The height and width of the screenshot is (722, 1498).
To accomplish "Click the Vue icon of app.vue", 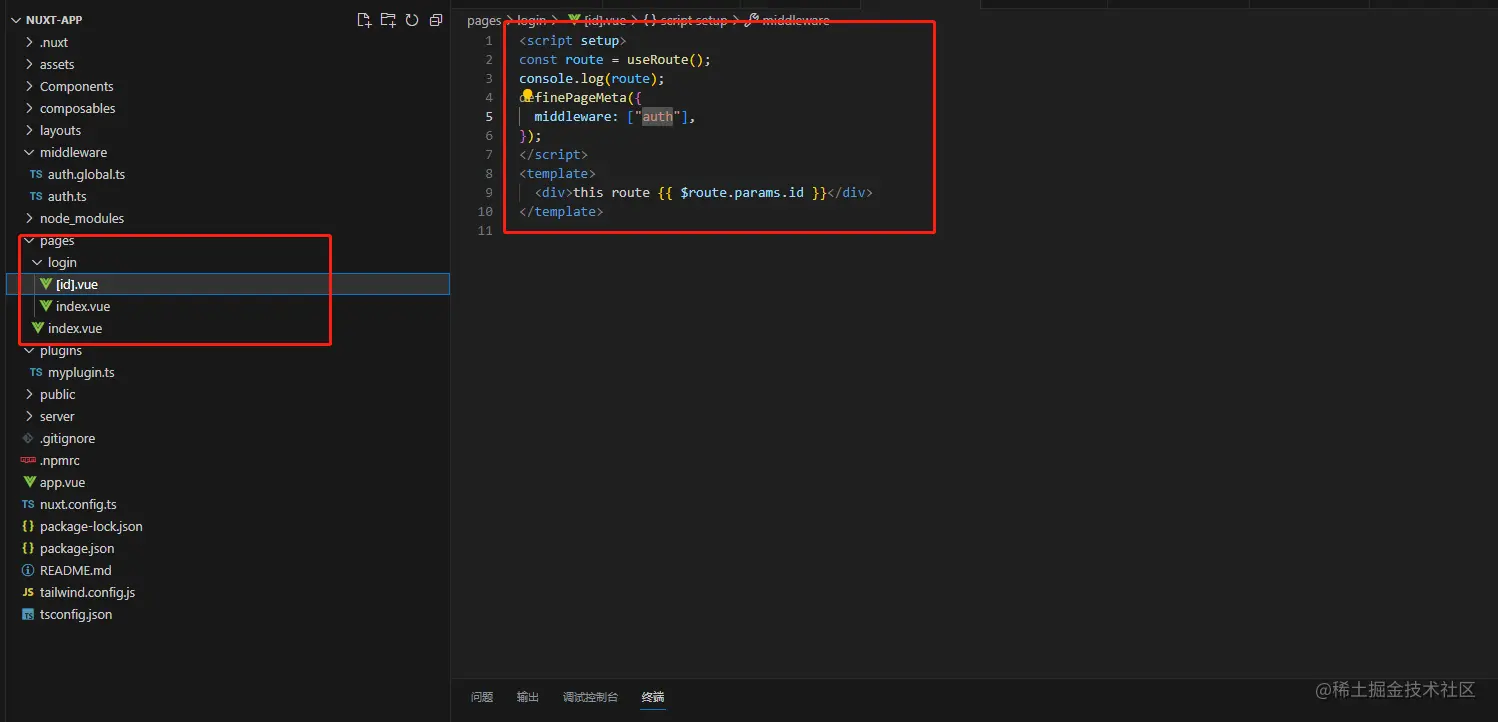I will (29, 482).
